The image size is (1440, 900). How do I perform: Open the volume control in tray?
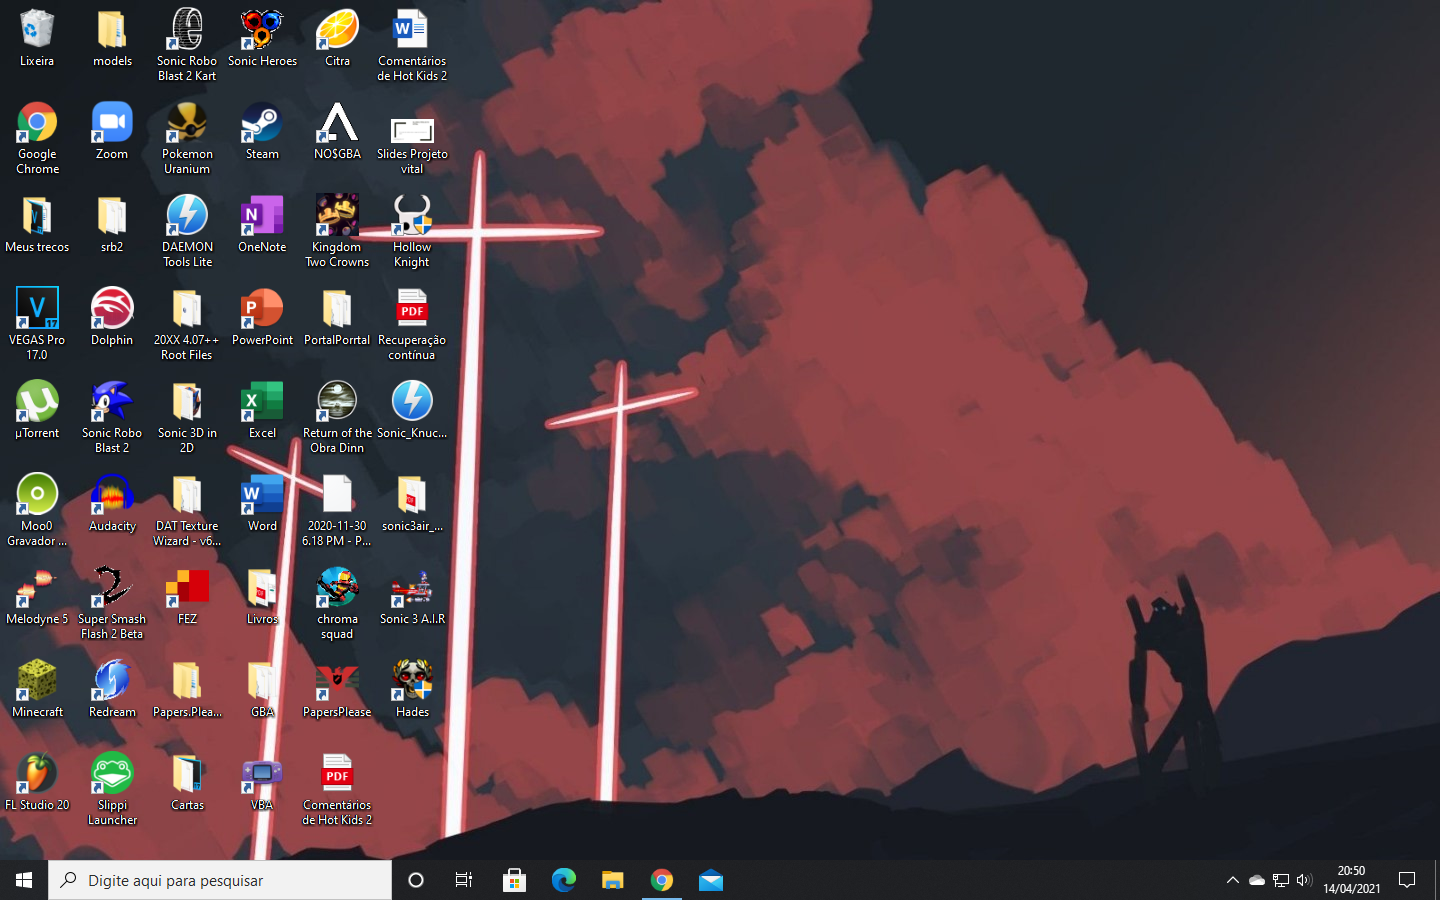click(1304, 880)
